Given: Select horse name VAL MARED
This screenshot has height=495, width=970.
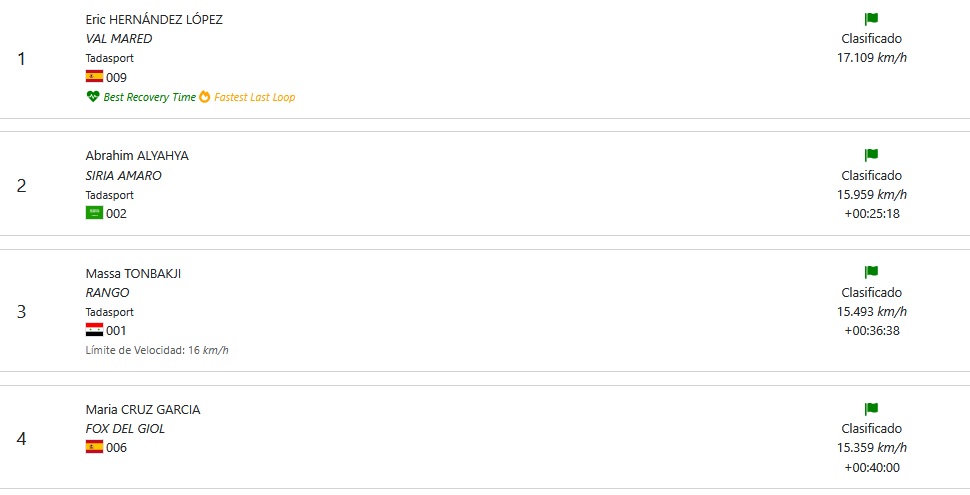Looking at the screenshot, I should pyautogui.click(x=119, y=38).
